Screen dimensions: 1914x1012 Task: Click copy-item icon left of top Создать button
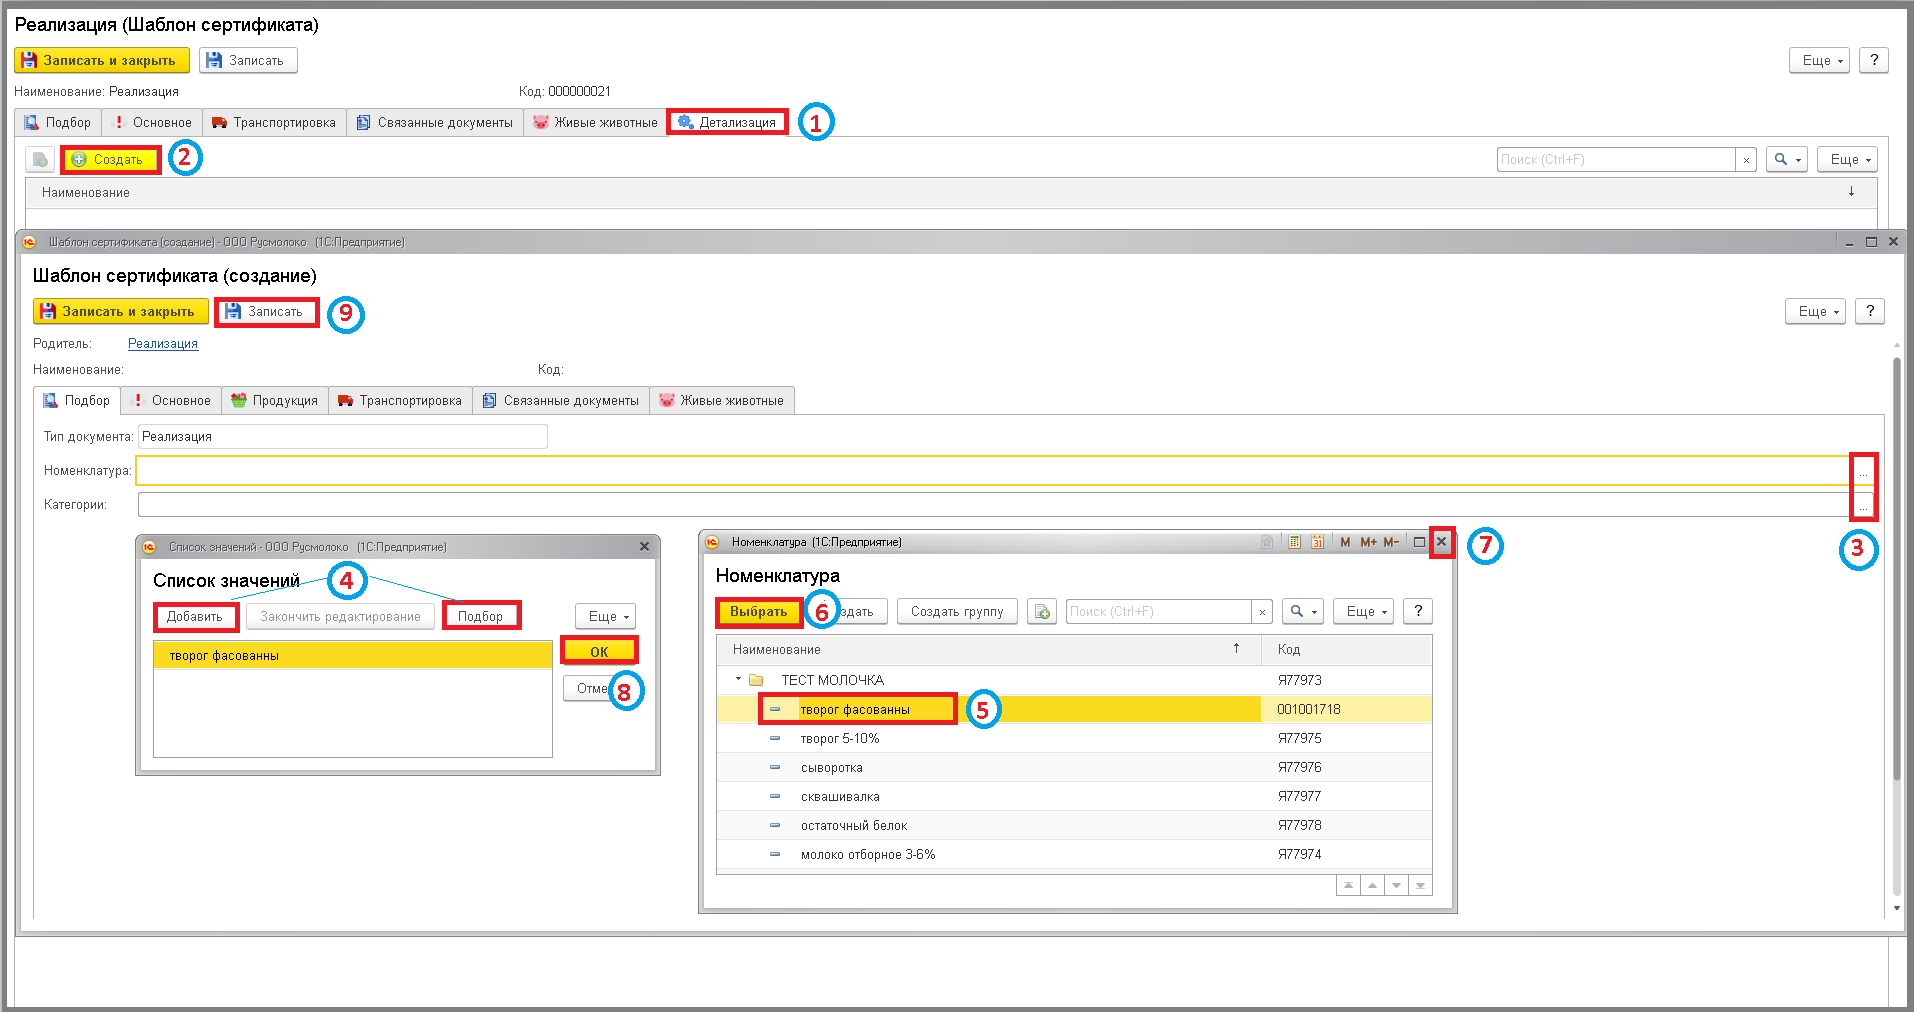40,159
